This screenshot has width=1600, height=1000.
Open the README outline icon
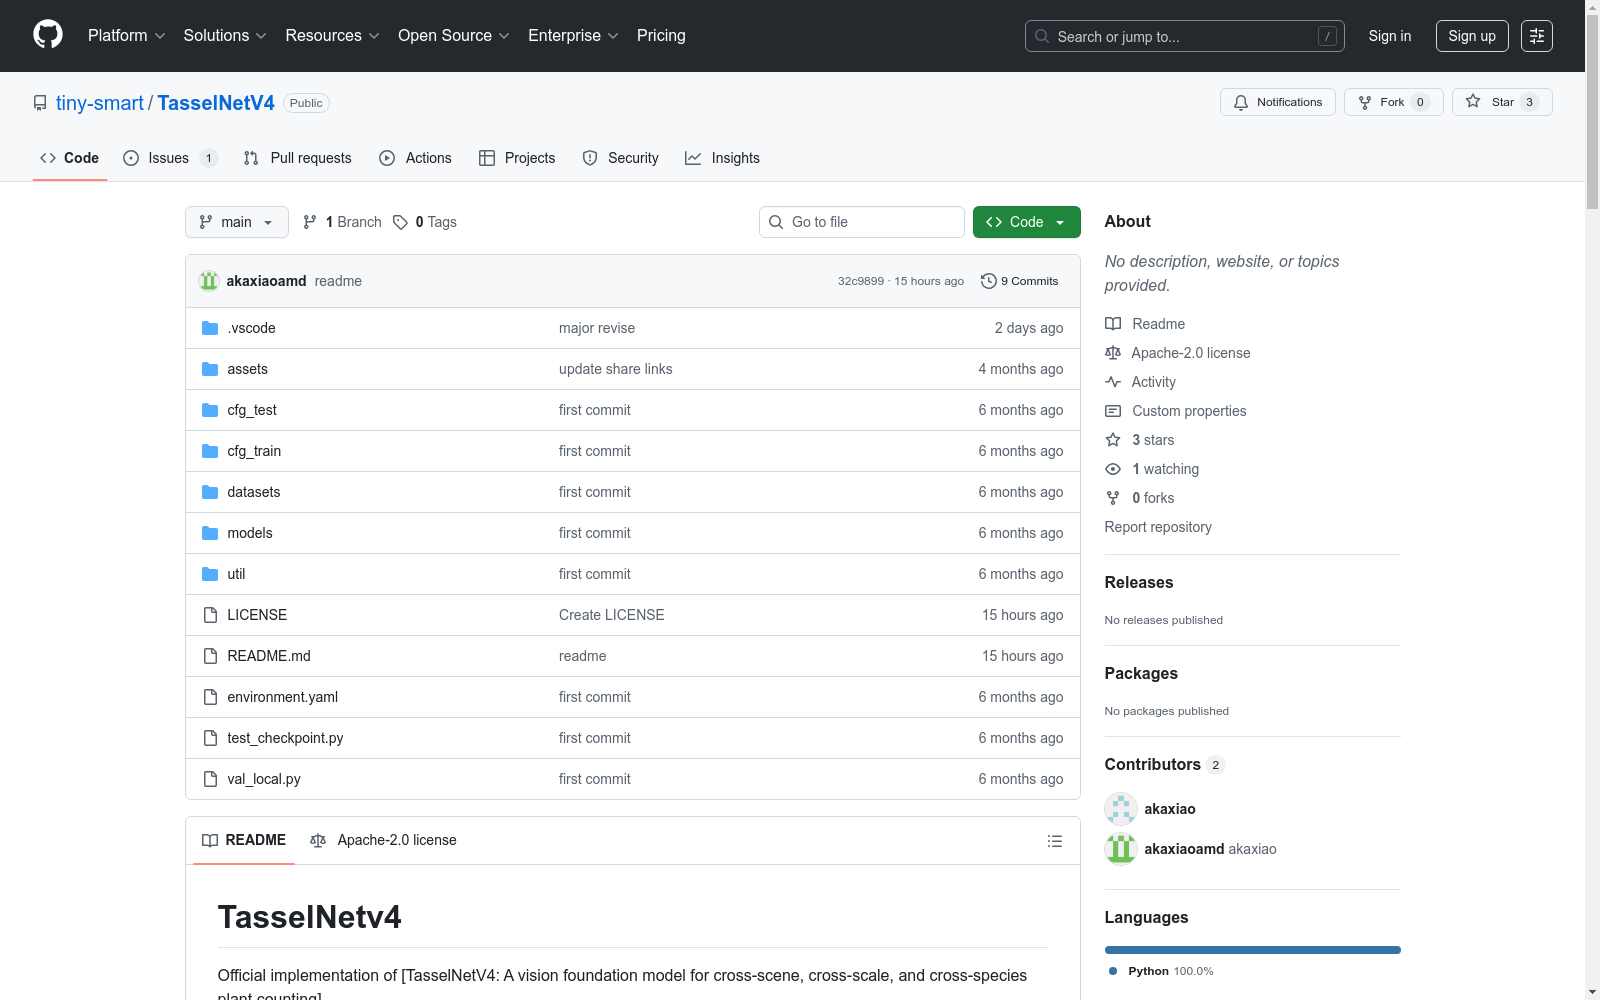(x=1055, y=841)
